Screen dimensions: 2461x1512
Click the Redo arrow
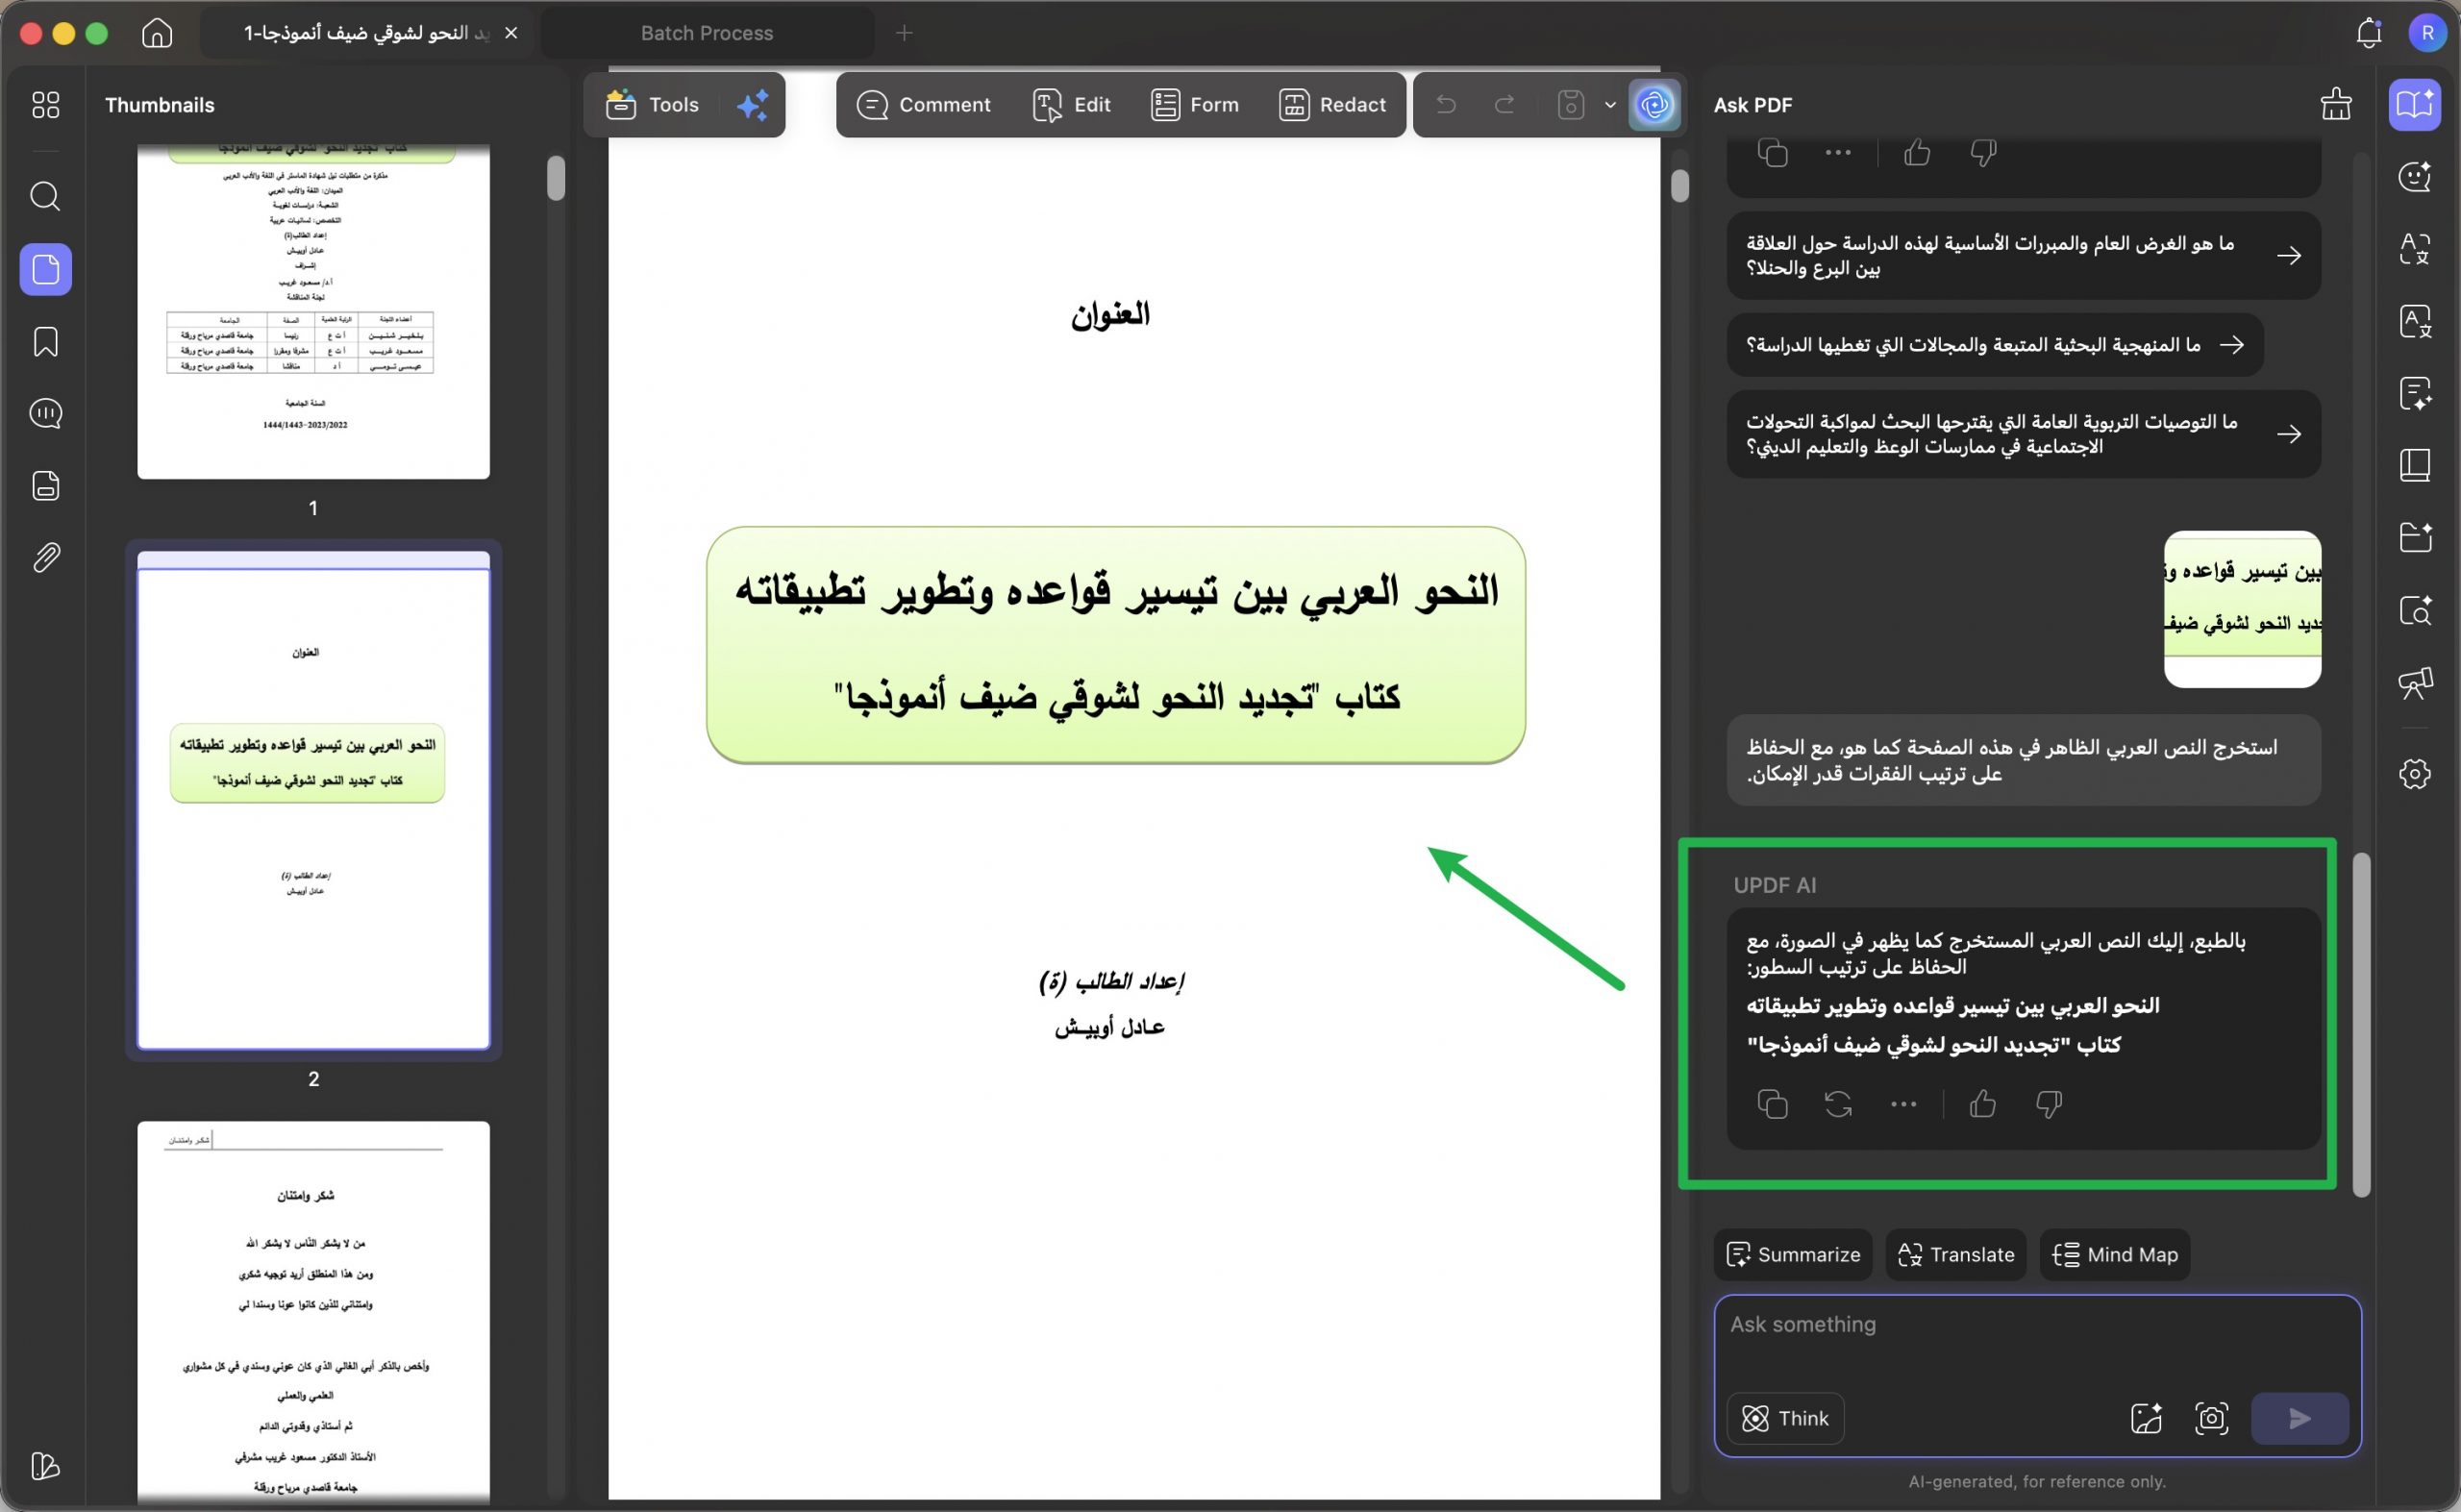(x=1504, y=104)
